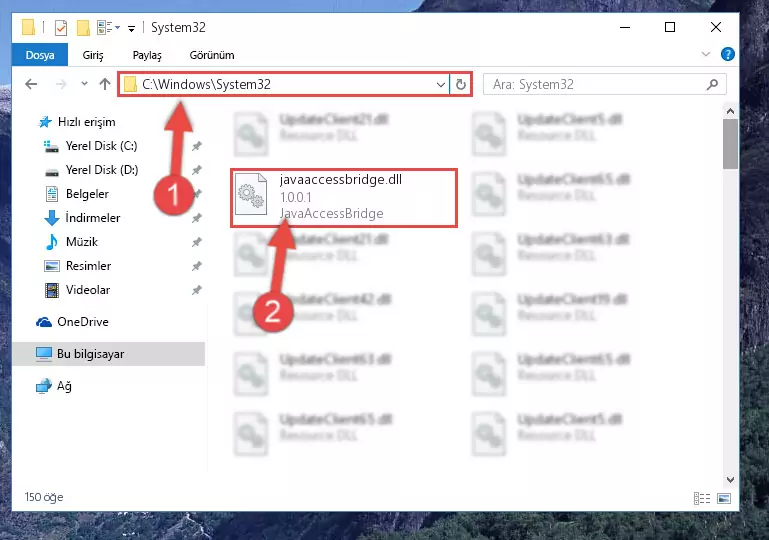This screenshot has width=769, height=540.
Task: Maximize the System32 window
Action: click(670, 27)
